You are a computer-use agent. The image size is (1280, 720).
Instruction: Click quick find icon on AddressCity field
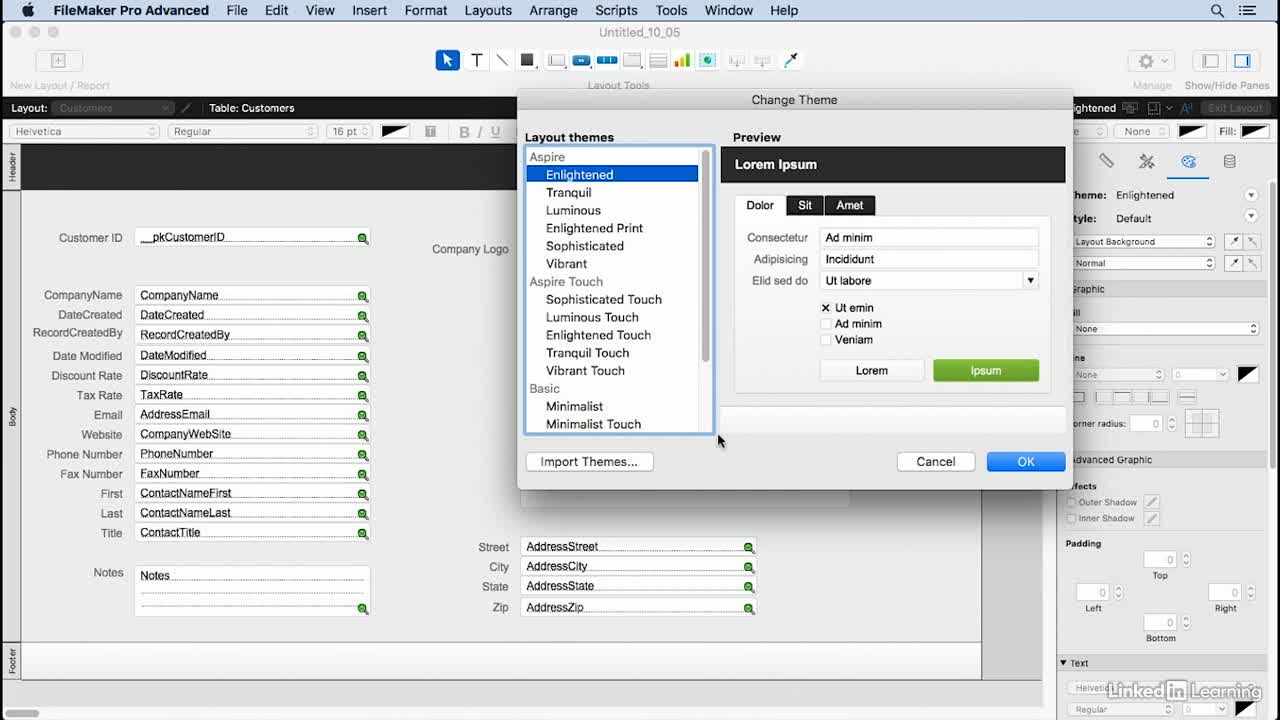pos(748,568)
